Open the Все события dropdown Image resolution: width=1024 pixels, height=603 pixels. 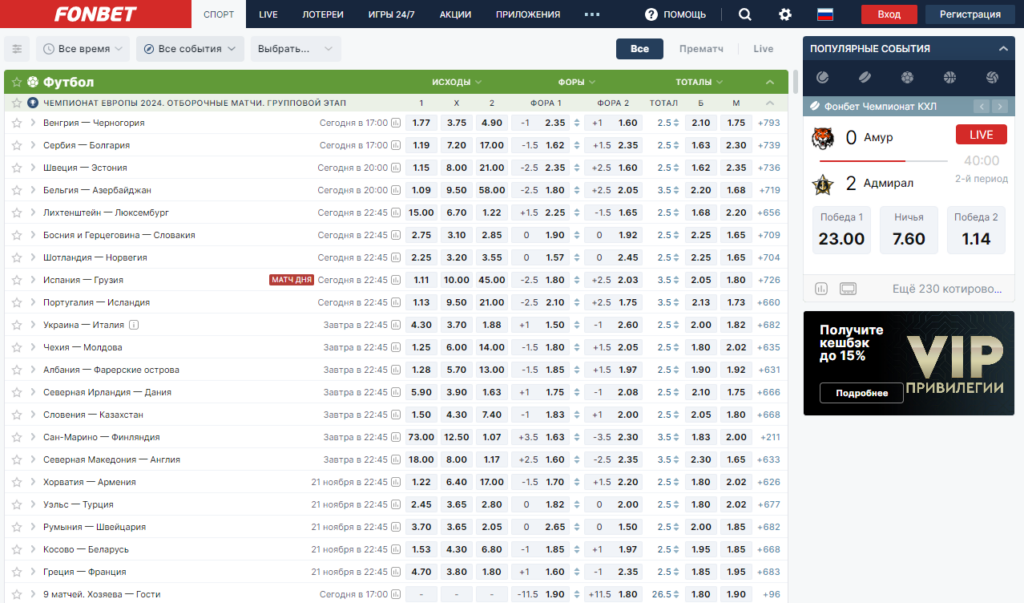tap(190, 49)
